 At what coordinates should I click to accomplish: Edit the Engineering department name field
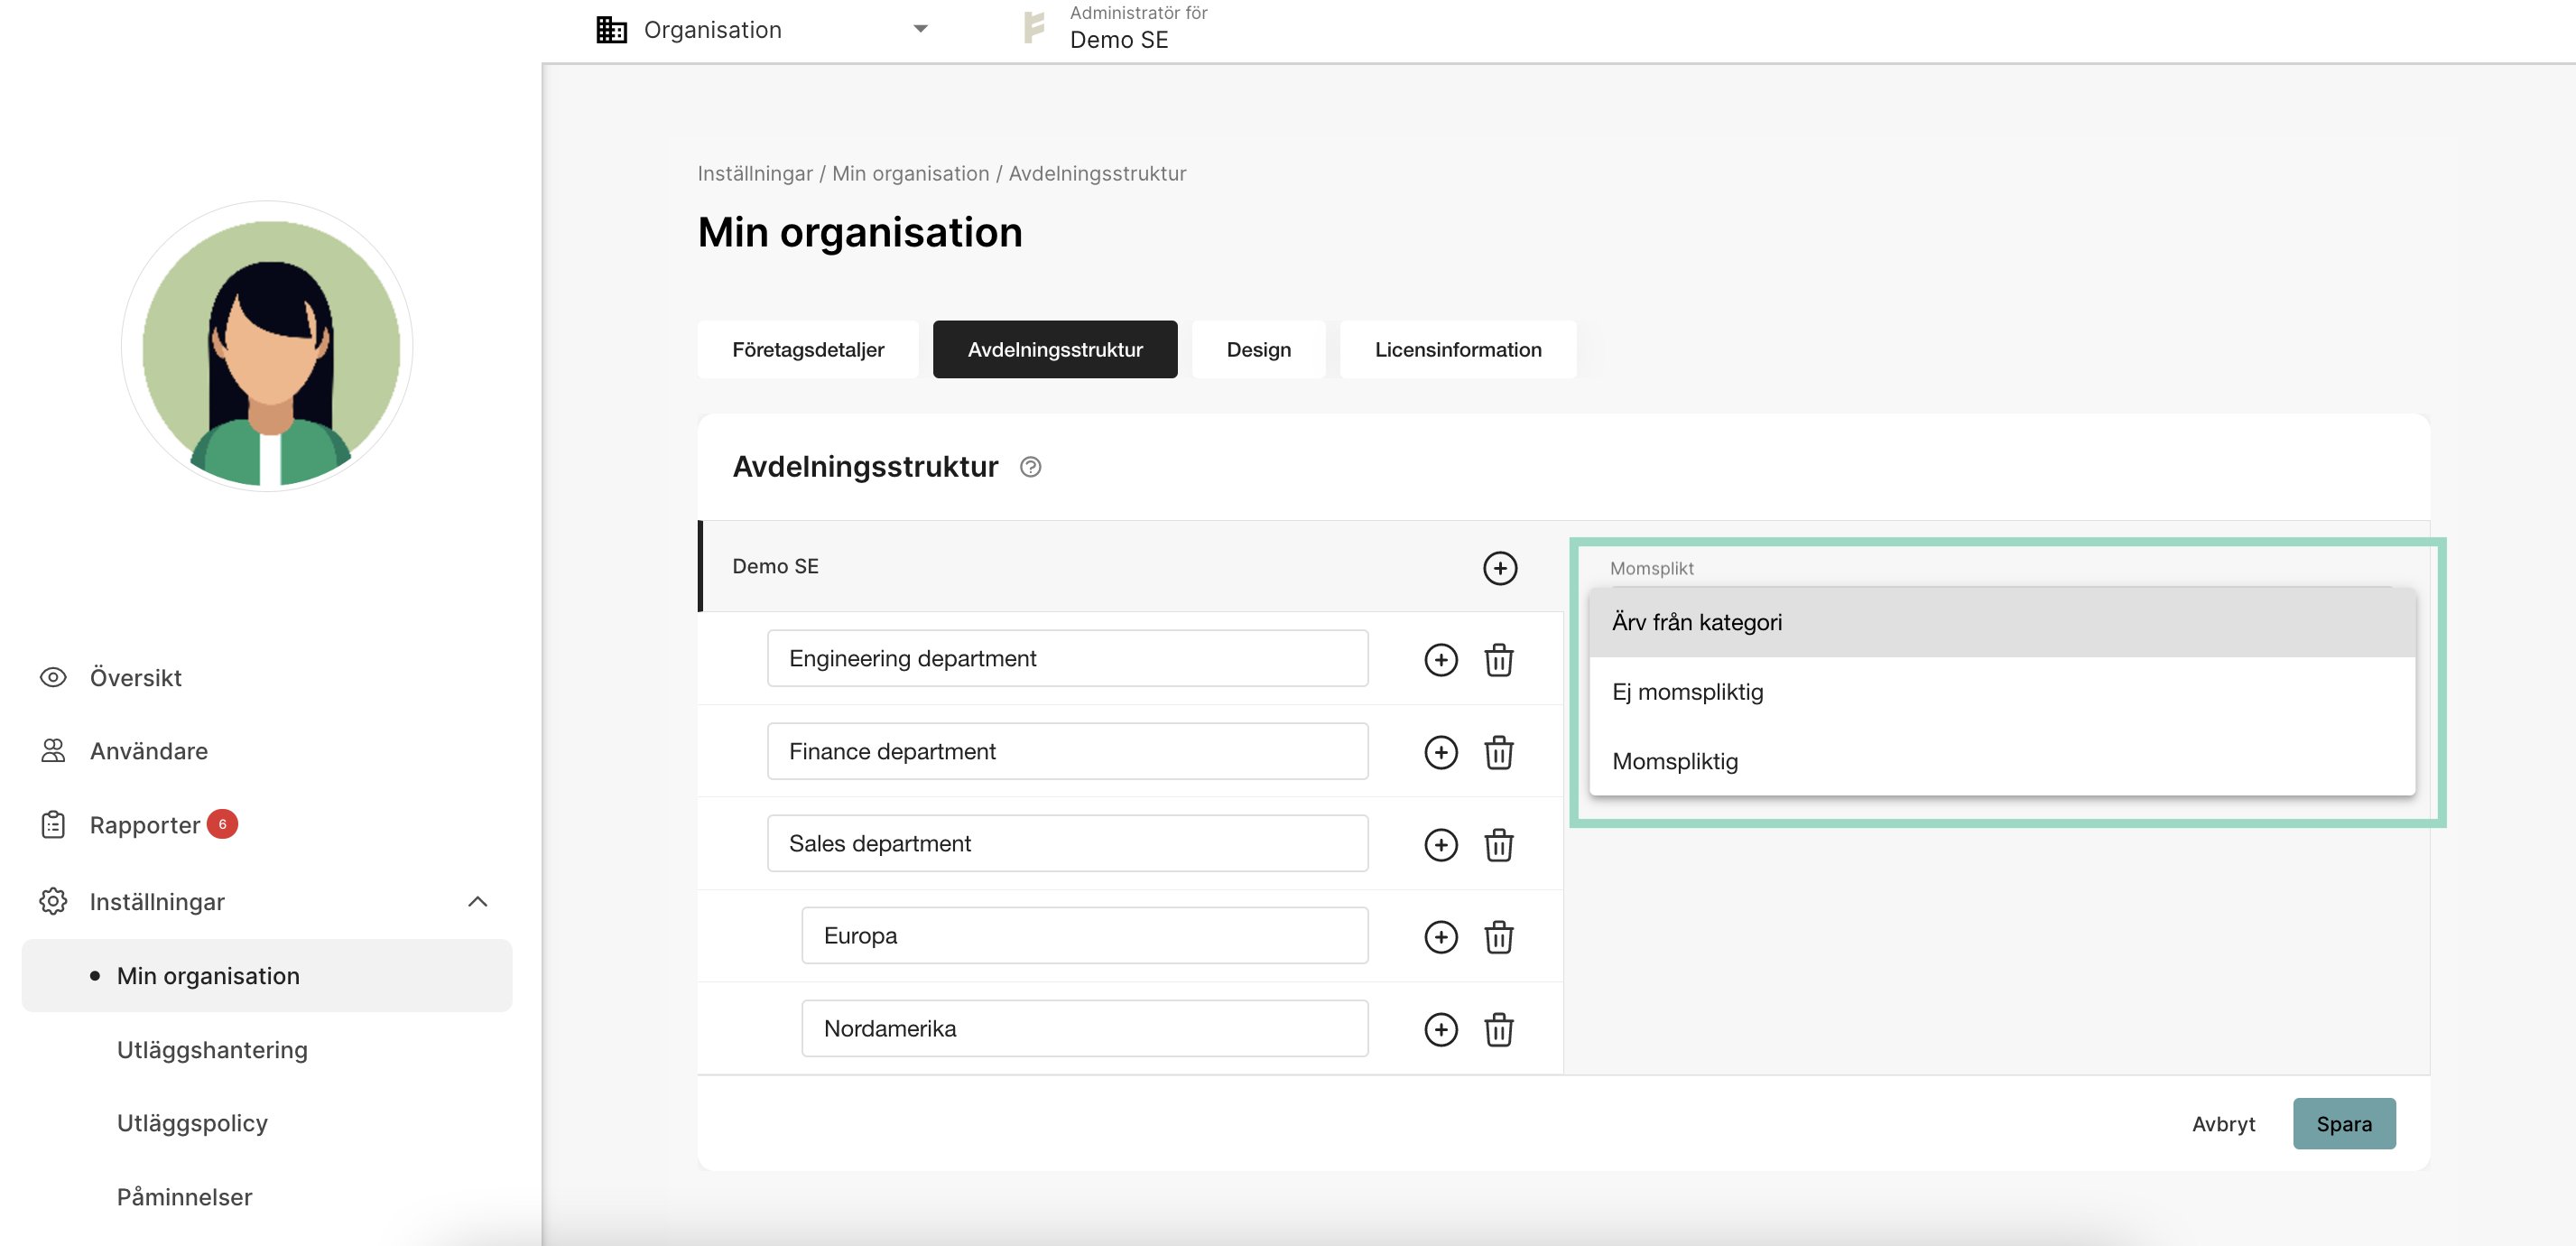pos(1067,658)
